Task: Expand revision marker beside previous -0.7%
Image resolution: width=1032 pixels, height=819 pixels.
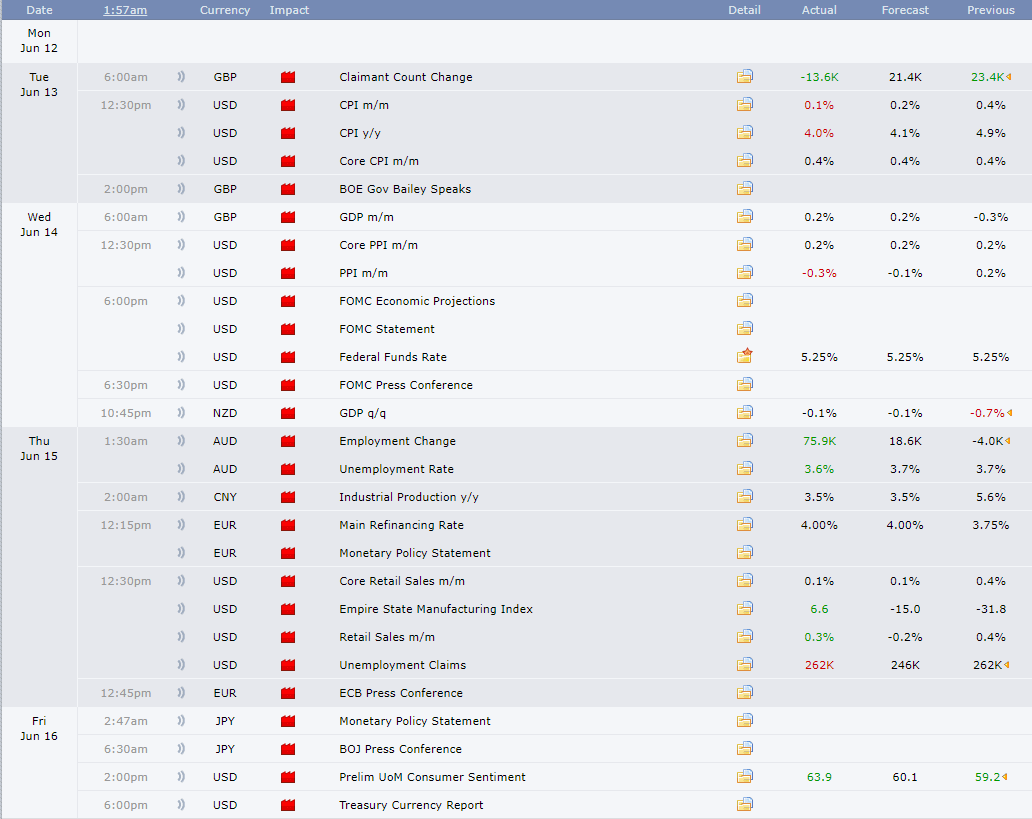Action: [x=1009, y=413]
